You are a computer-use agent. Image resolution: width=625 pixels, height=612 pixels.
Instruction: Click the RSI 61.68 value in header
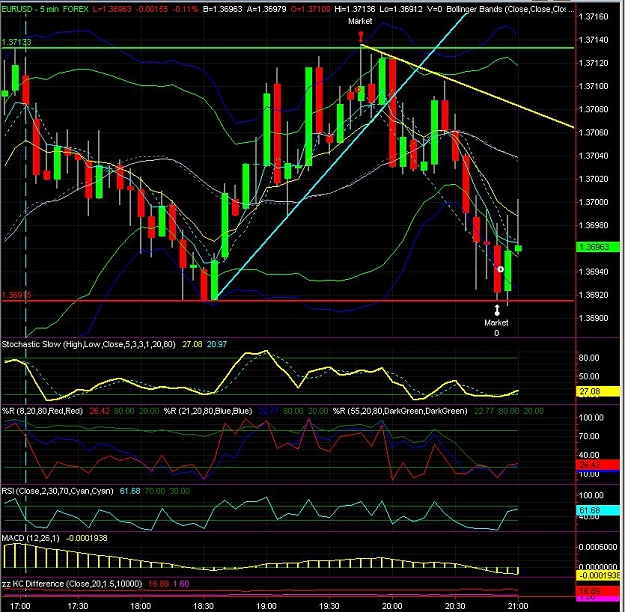coord(130,491)
